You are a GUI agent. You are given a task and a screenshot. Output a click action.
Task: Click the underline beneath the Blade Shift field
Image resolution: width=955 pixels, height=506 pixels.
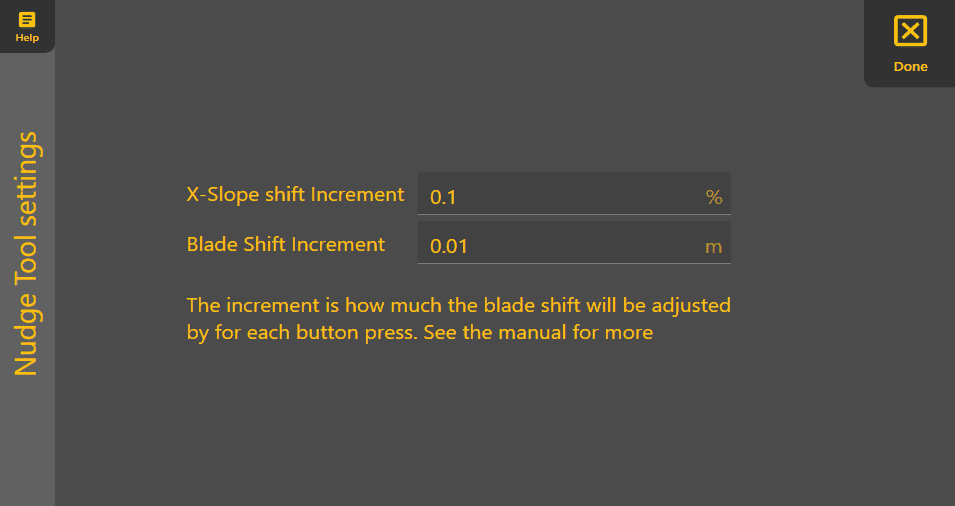point(573,263)
